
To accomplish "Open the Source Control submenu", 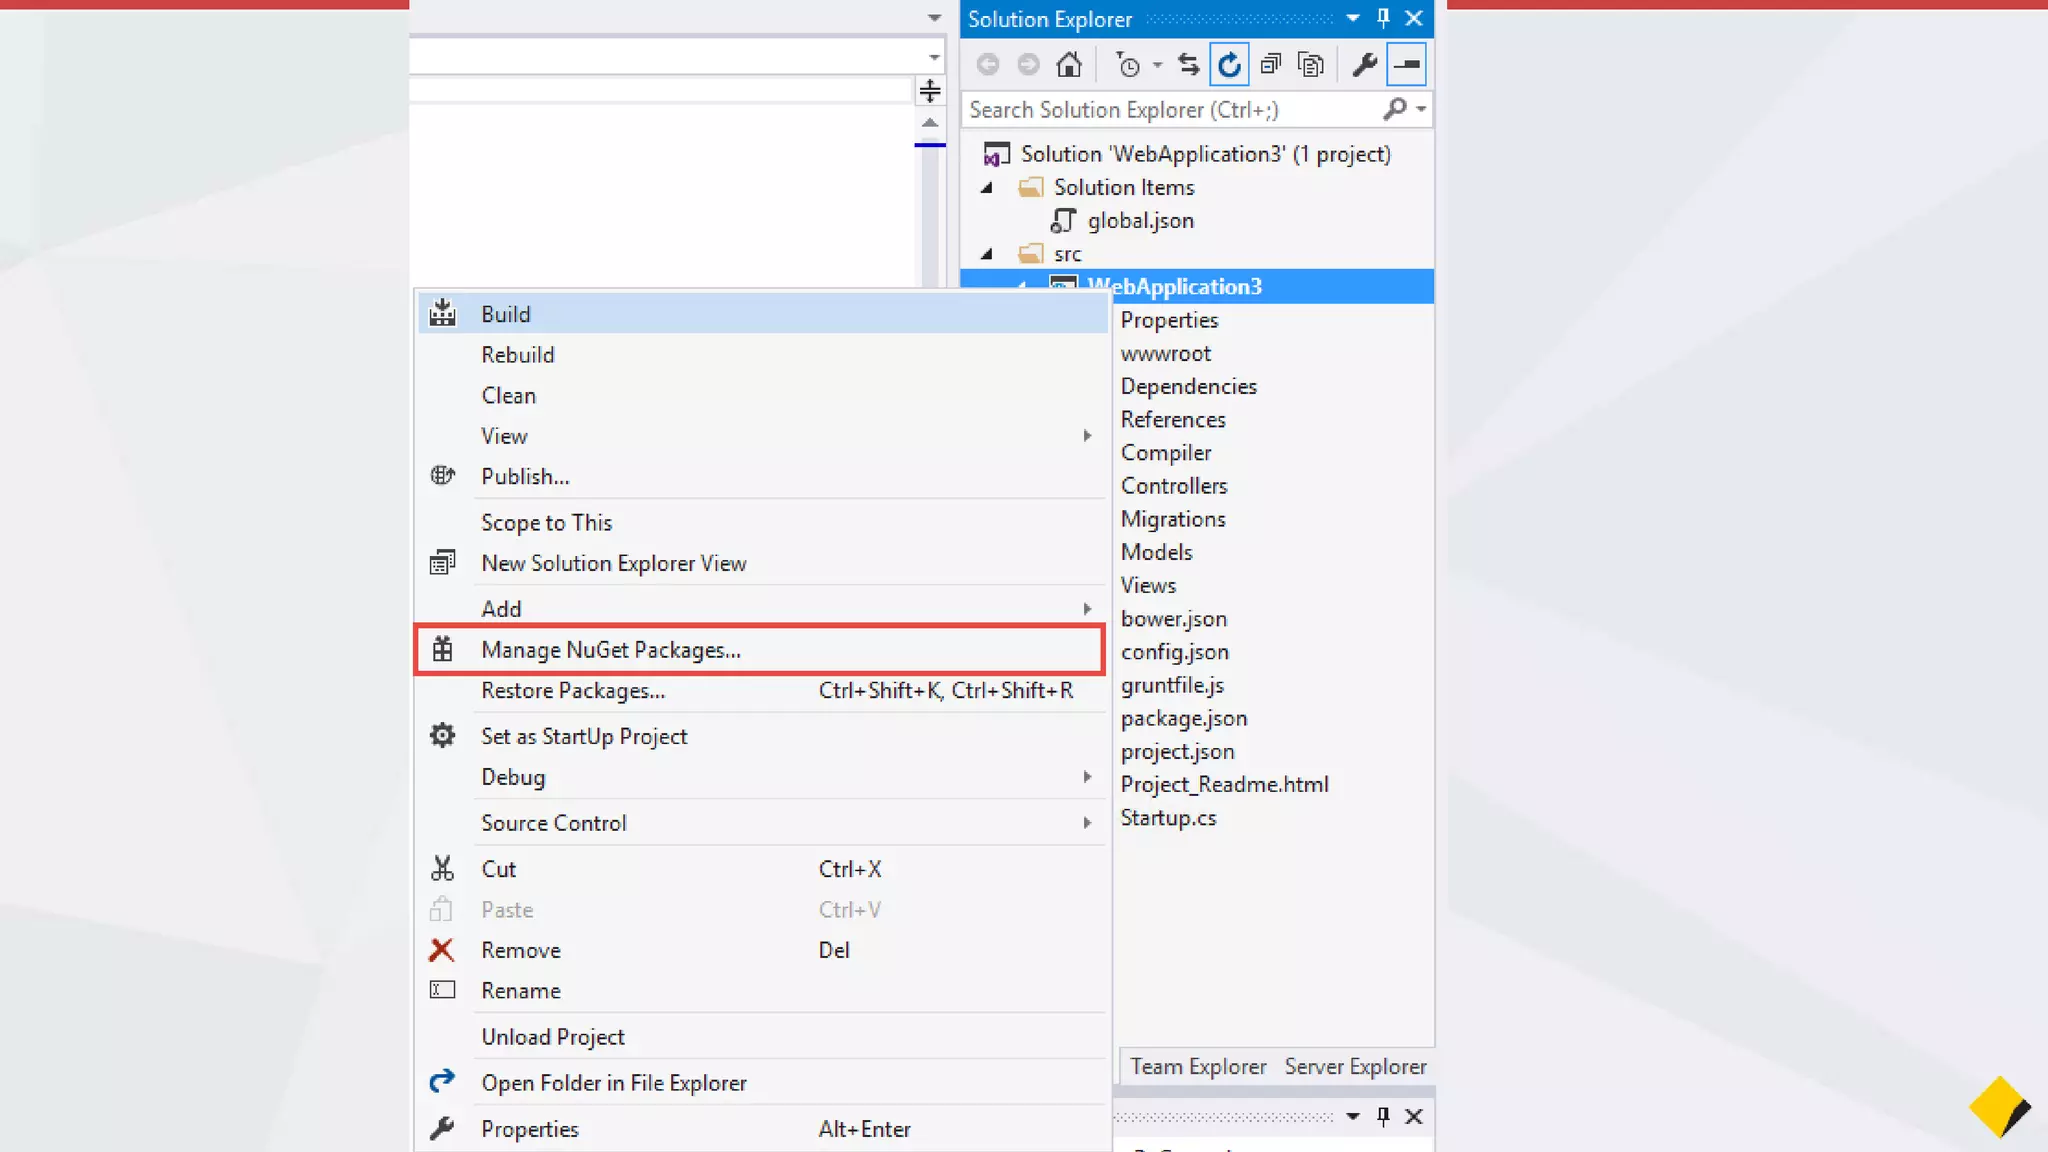I will coord(762,823).
